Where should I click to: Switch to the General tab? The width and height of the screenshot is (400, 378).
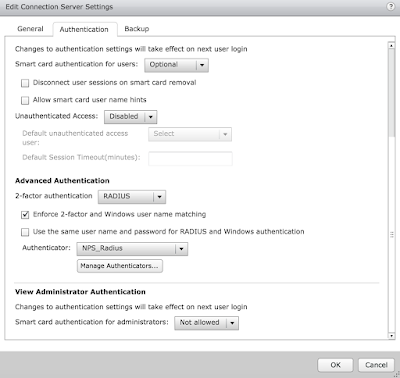tap(30, 29)
